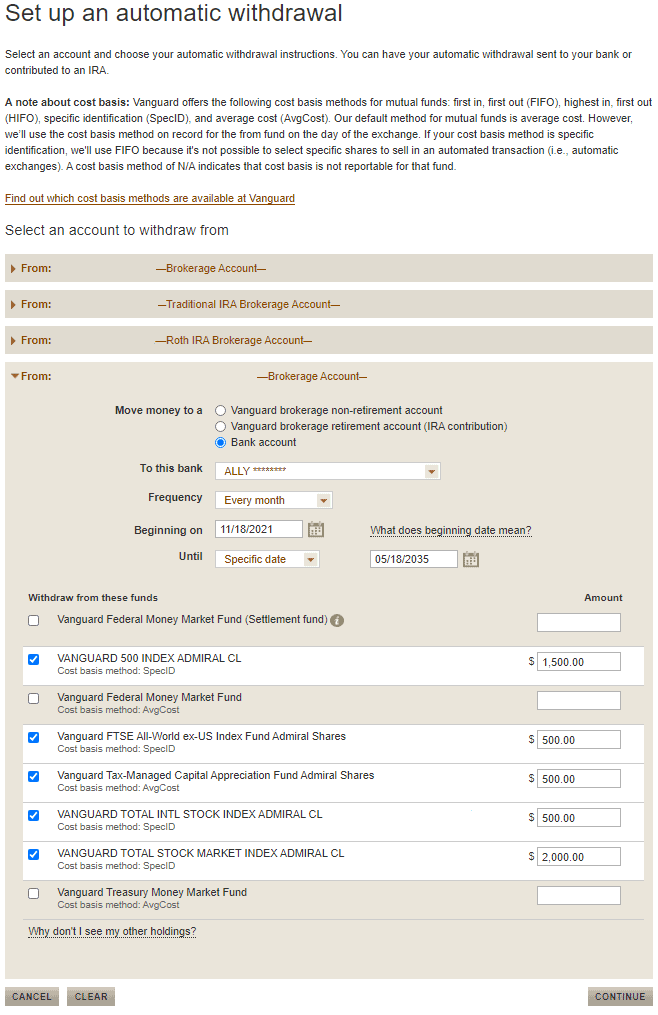Image resolution: width=658 pixels, height=1015 pixels.
Task: Click What does beginning date mean link
Action: coord(451,530)
